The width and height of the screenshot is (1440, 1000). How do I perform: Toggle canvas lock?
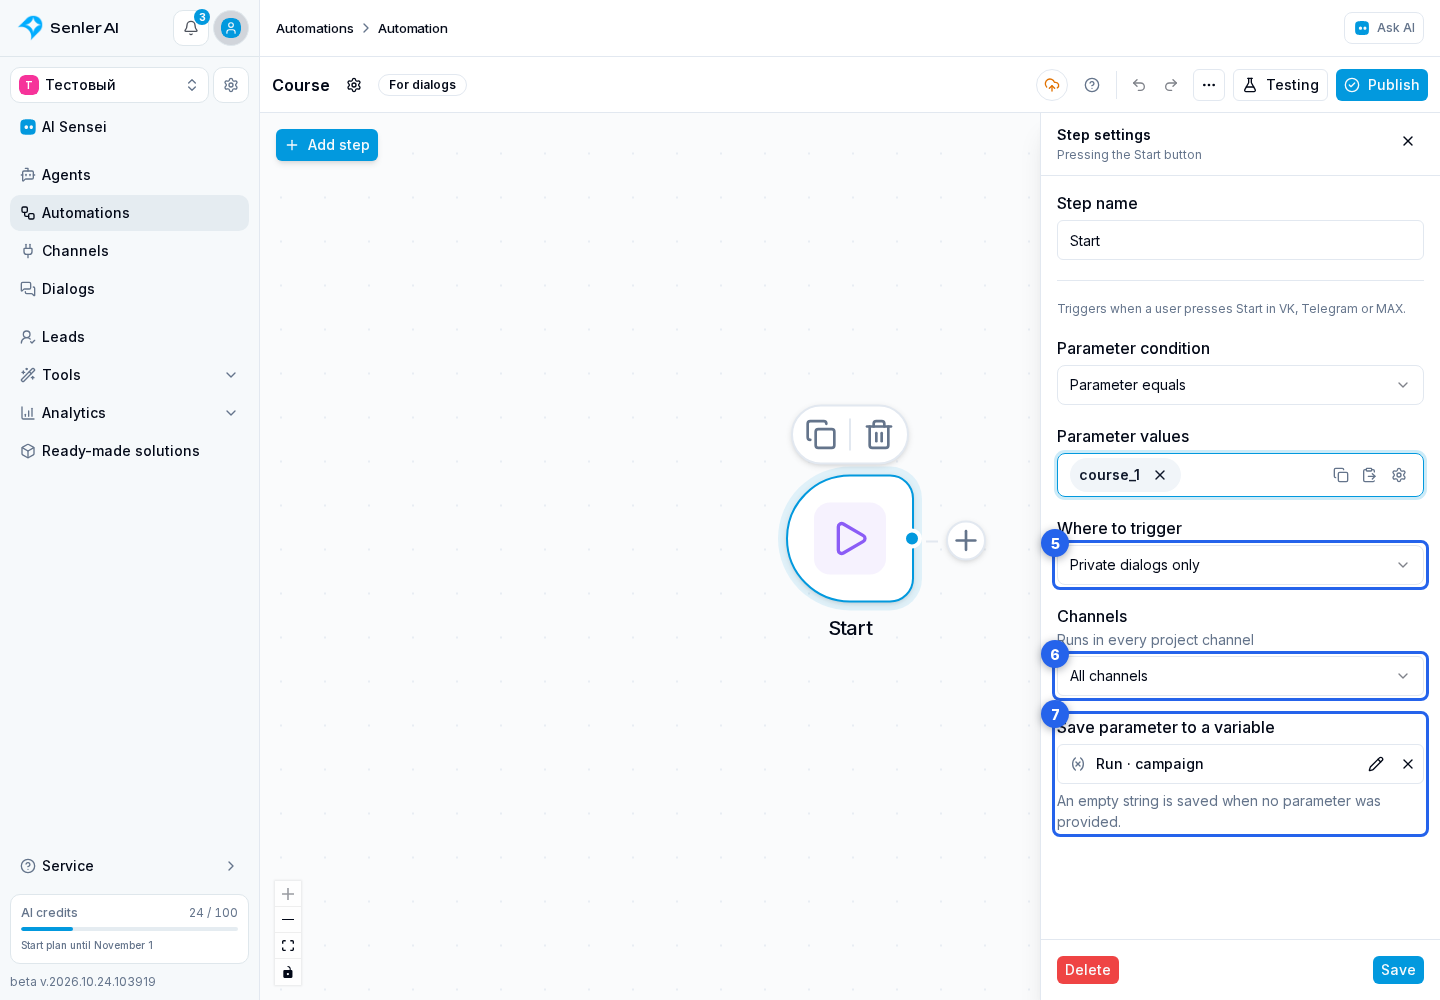click(288, 972)
